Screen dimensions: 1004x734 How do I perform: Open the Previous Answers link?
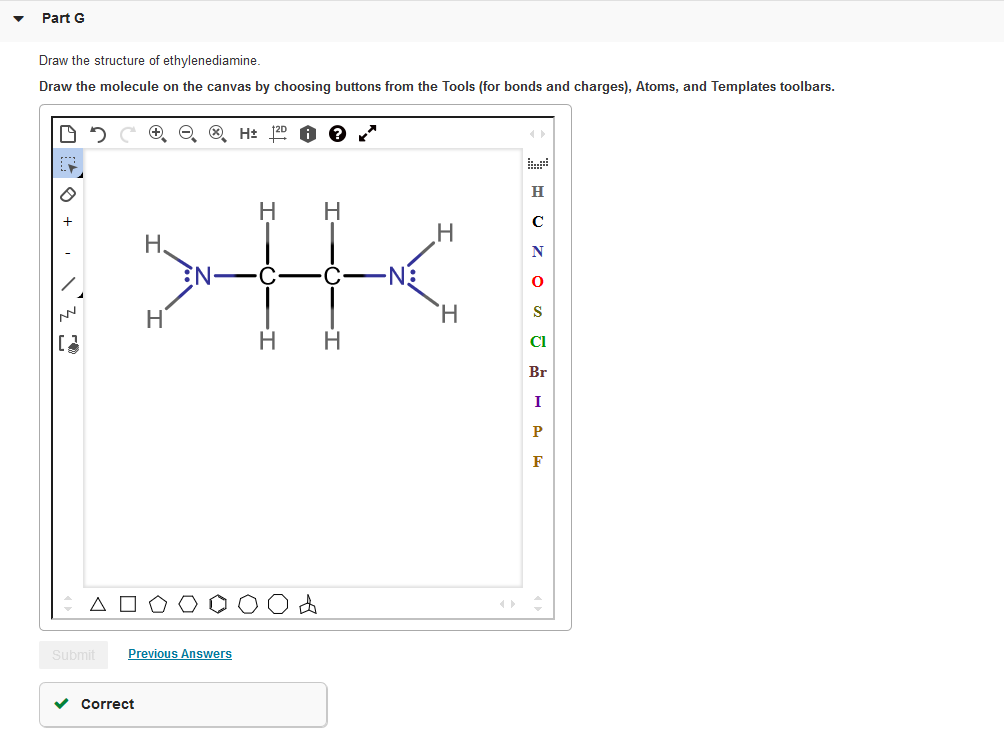tap(180, 653)
